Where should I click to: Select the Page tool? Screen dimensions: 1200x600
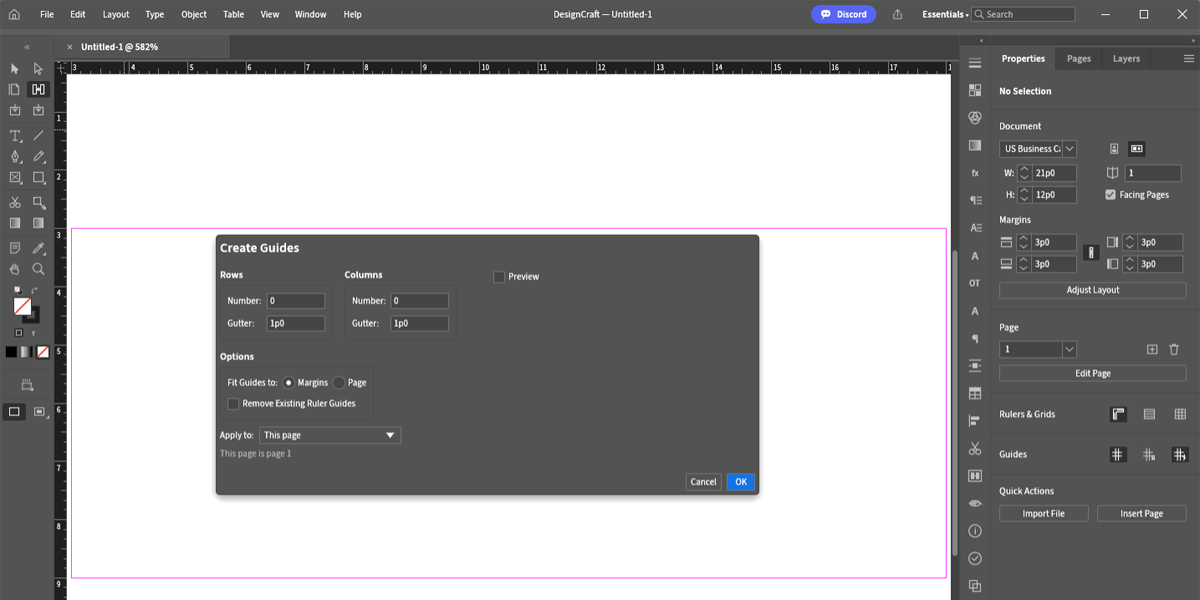tap(15, 89)
